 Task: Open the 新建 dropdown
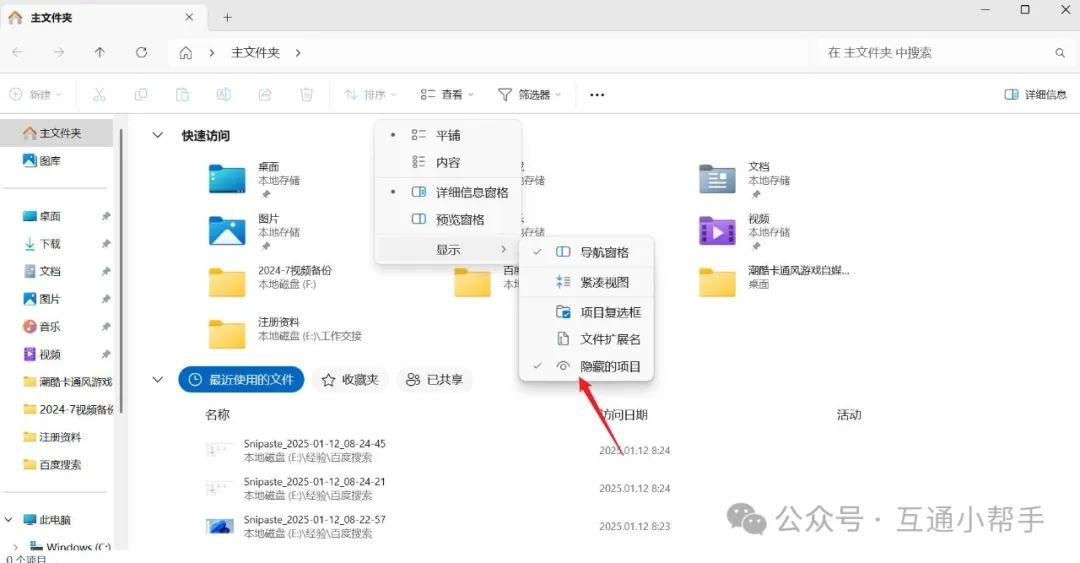(36, 94)
